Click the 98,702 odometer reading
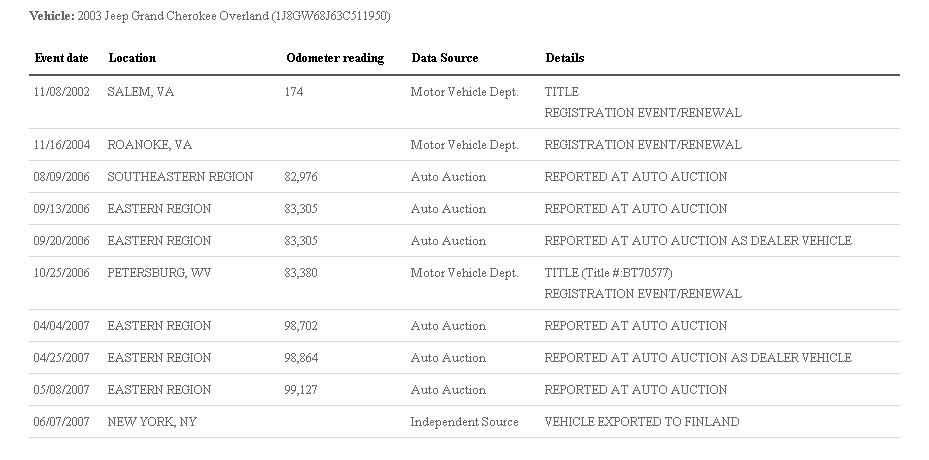Screen dimensions: 929x460 [301, 325]
